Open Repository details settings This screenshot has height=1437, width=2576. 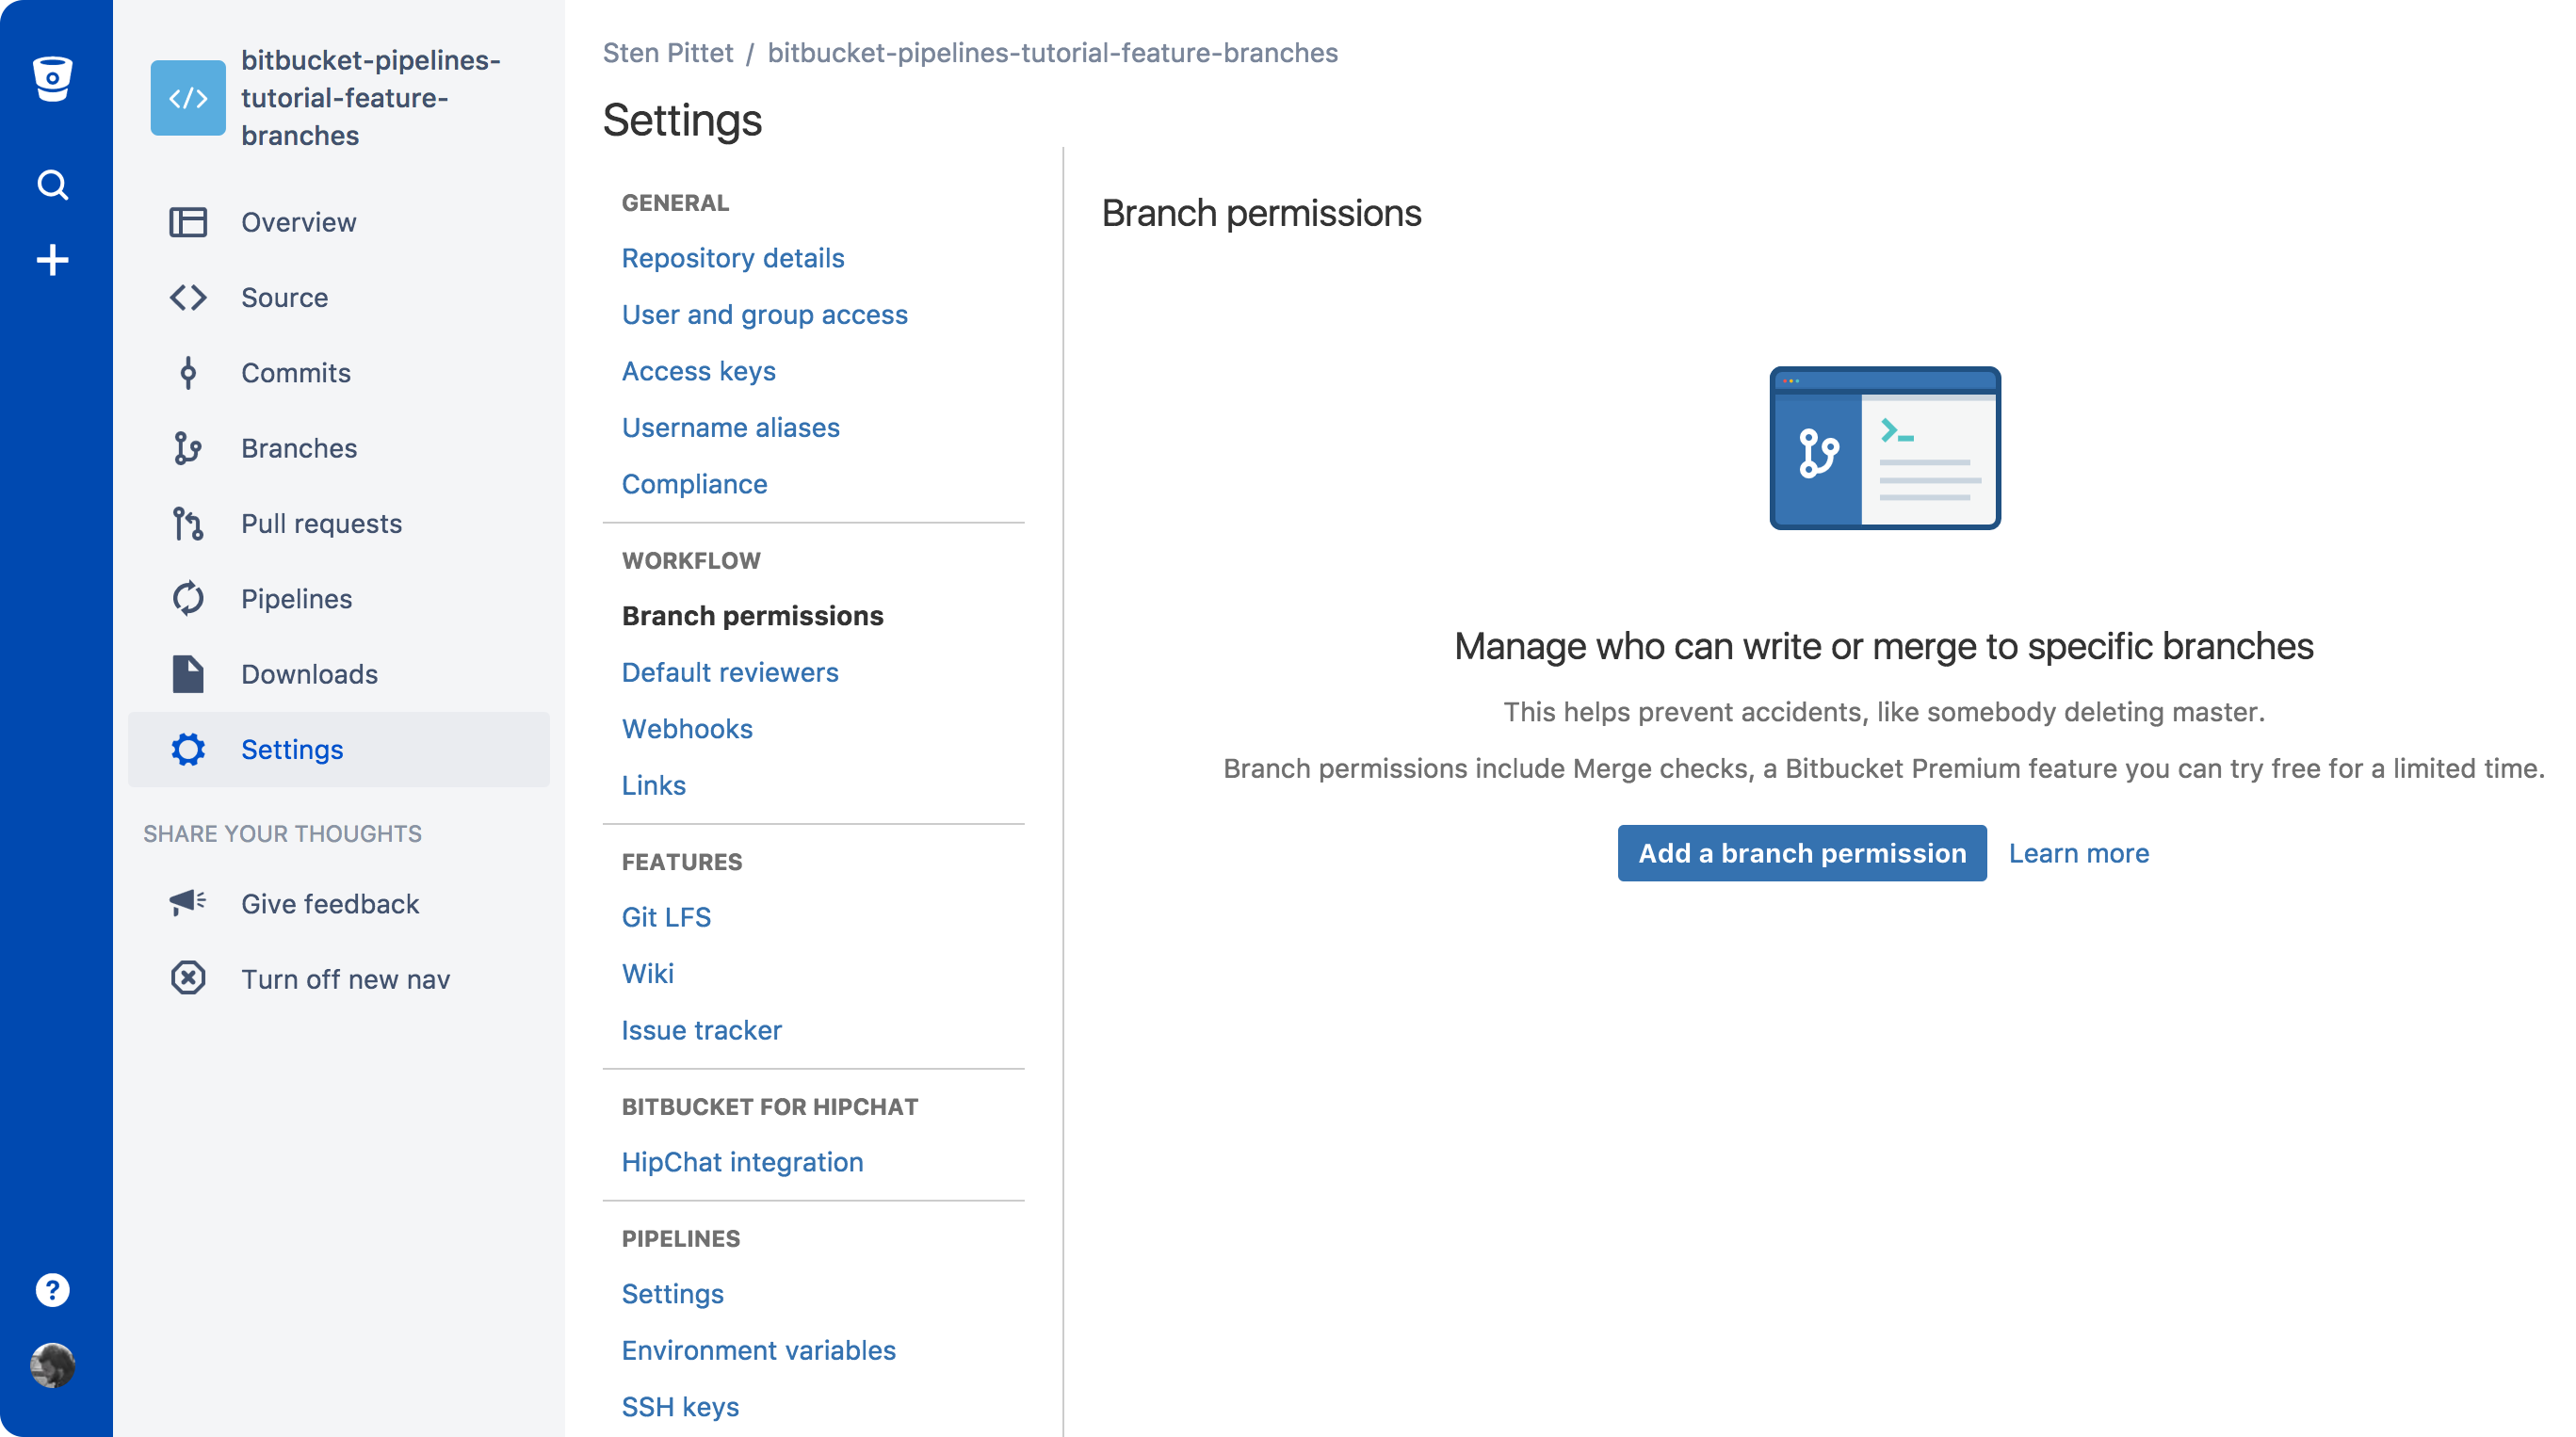click(733, 258)
